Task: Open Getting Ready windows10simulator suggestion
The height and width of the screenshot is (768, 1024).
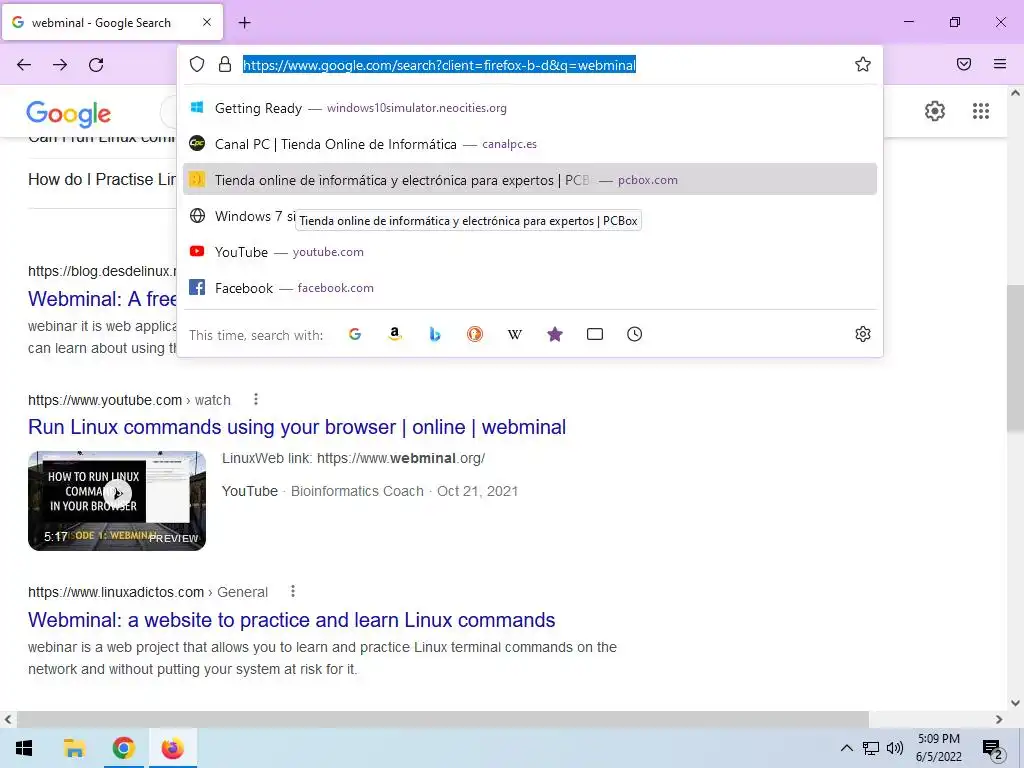Action: click(530, 108)
